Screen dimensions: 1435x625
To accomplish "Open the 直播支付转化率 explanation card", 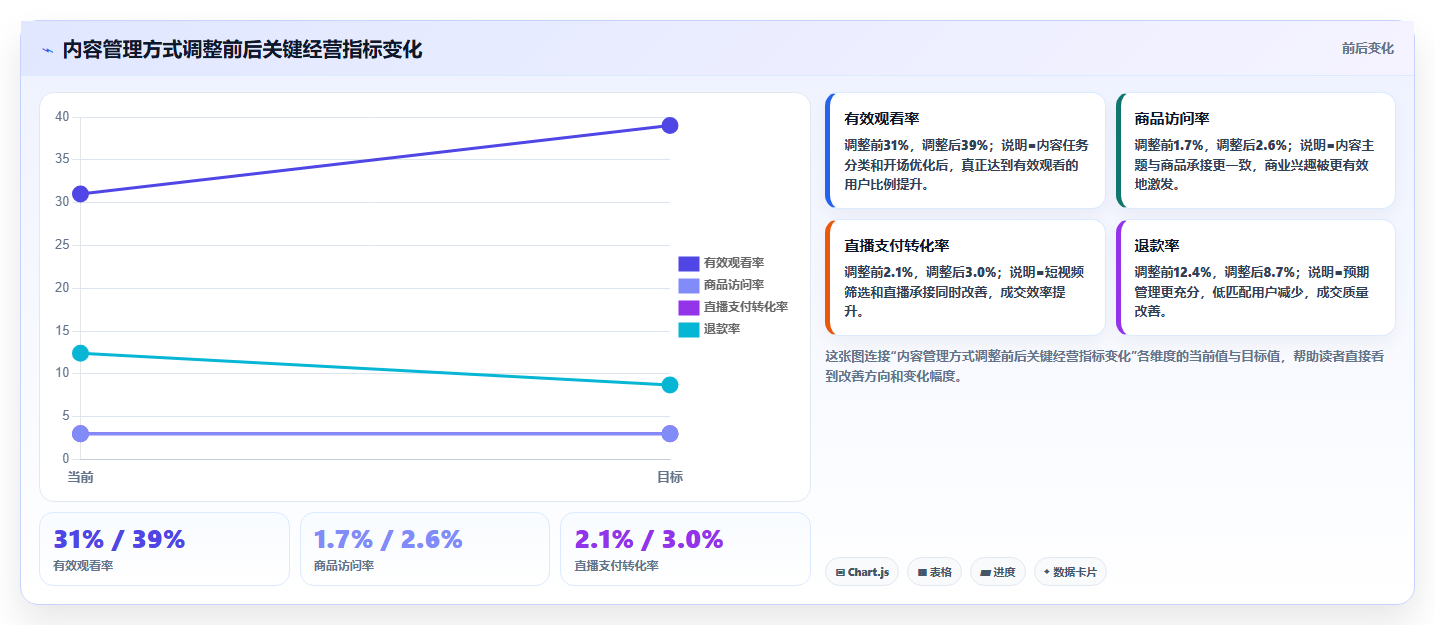I will [x=965, y=277].
